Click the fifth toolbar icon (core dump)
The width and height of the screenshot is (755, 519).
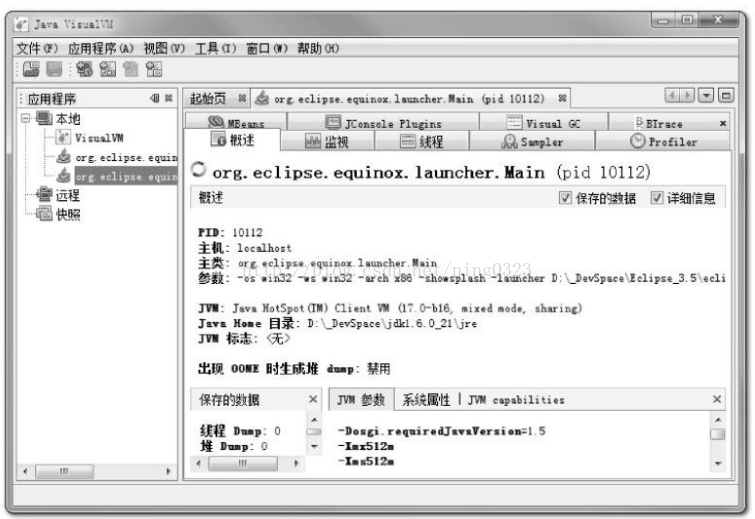click(130, 70)
